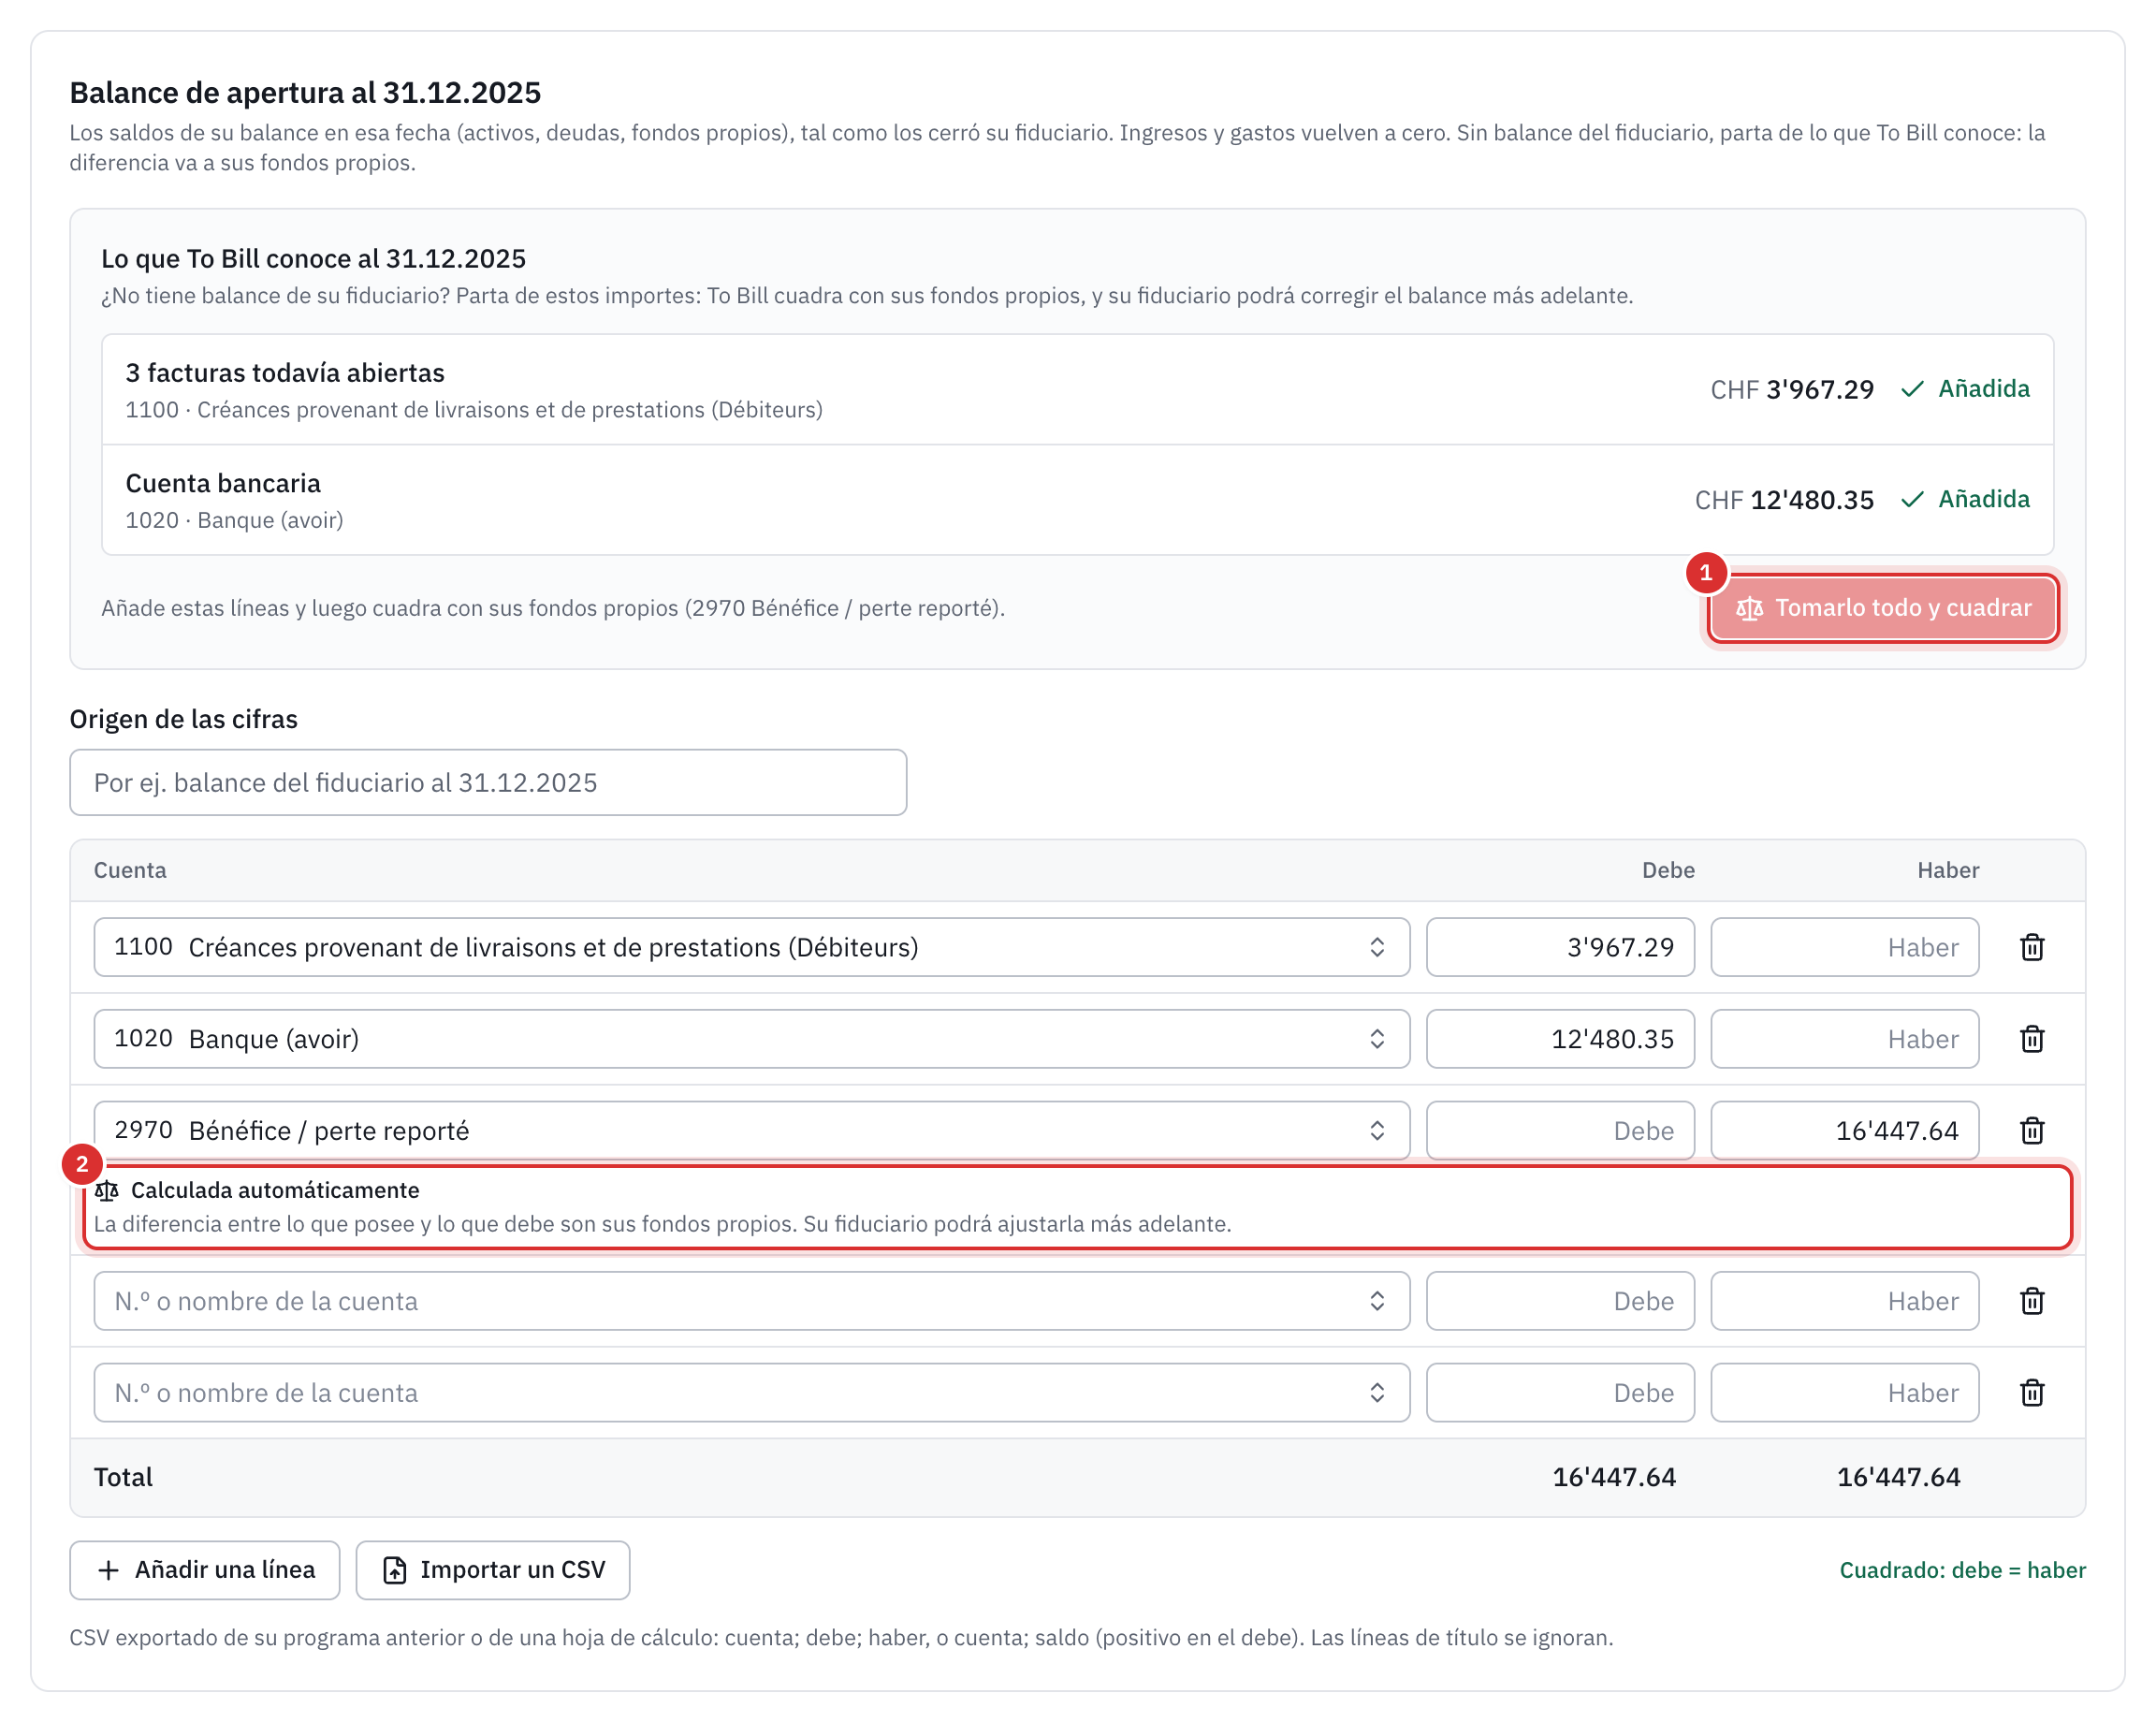Click '3 facturas todavía abiertas' row title
Image resolution: width=2156 pixels, height=1722 pixels.
(x=285, y=373)
